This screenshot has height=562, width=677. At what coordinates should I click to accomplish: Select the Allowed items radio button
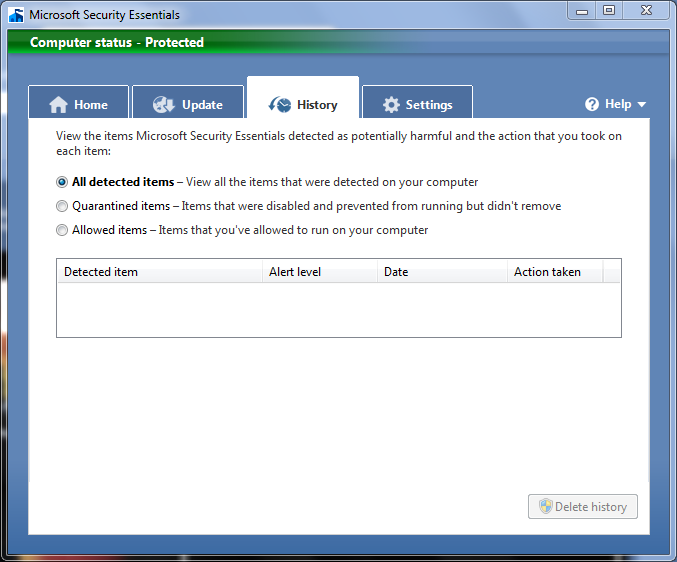pos(62,230)
